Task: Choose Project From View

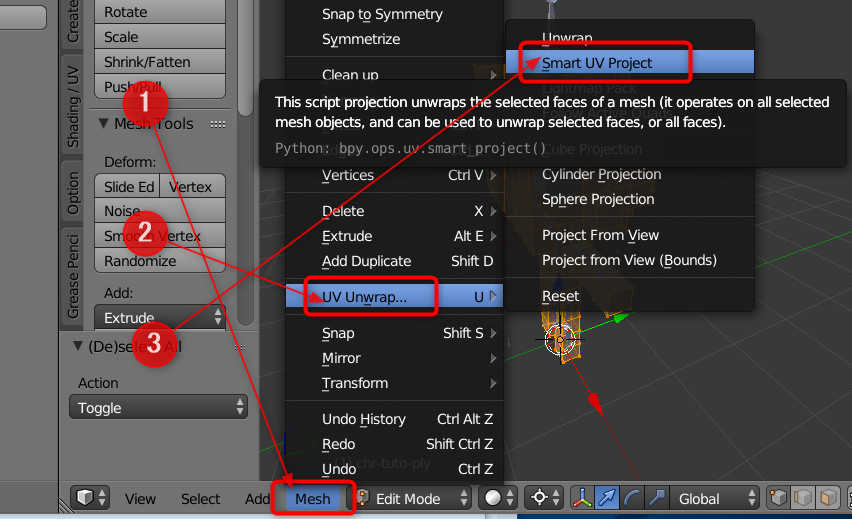Action: [630, 235]
